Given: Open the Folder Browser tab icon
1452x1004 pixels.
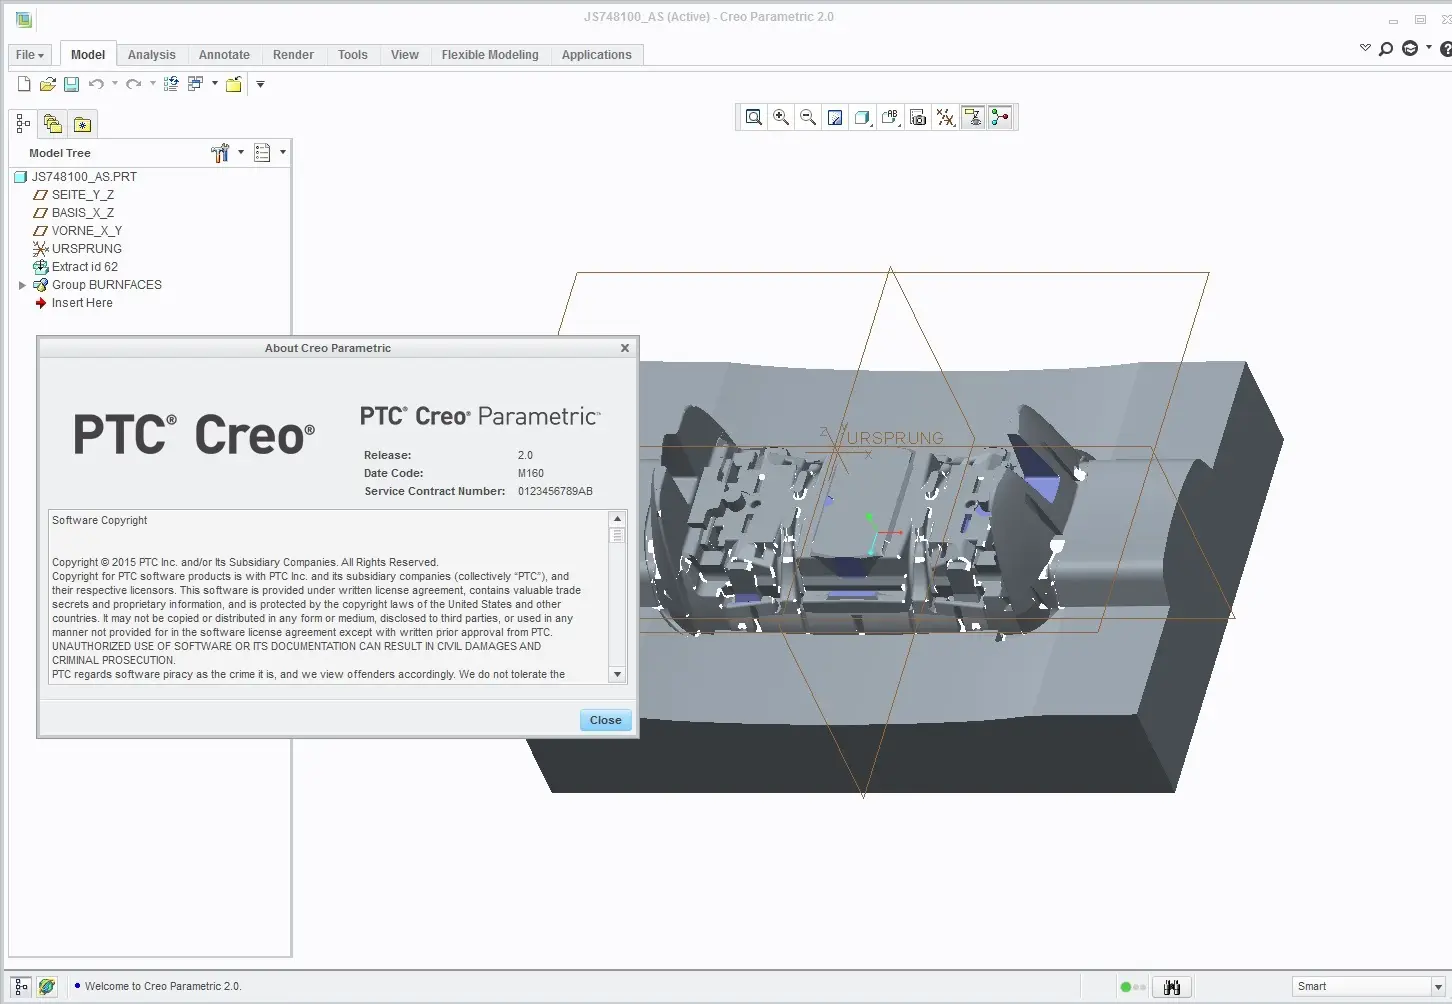Looking at the screenshot, I should tap(53, 124).
